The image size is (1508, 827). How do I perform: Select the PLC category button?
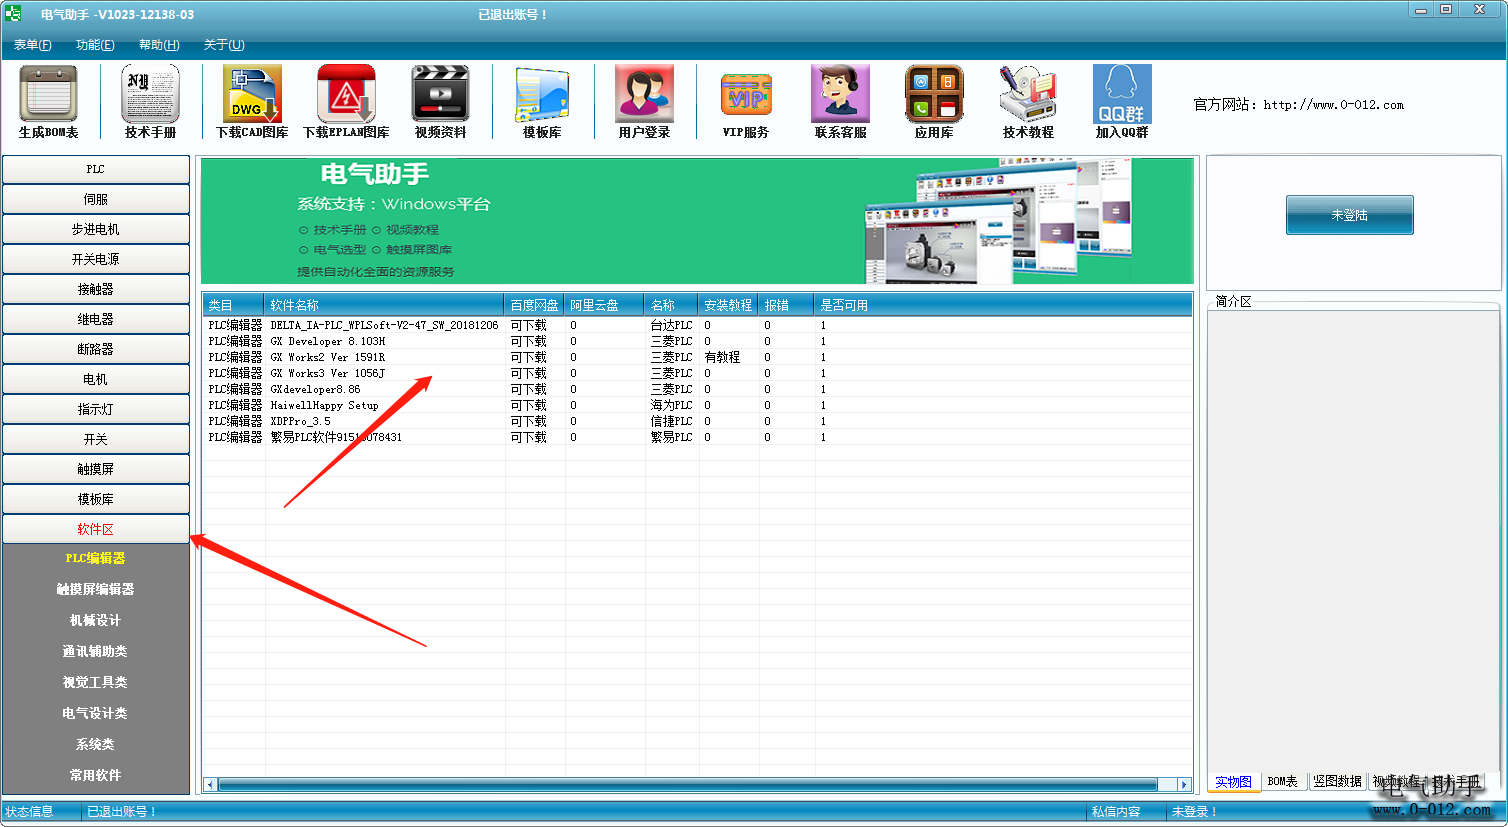tap(95, 169)
